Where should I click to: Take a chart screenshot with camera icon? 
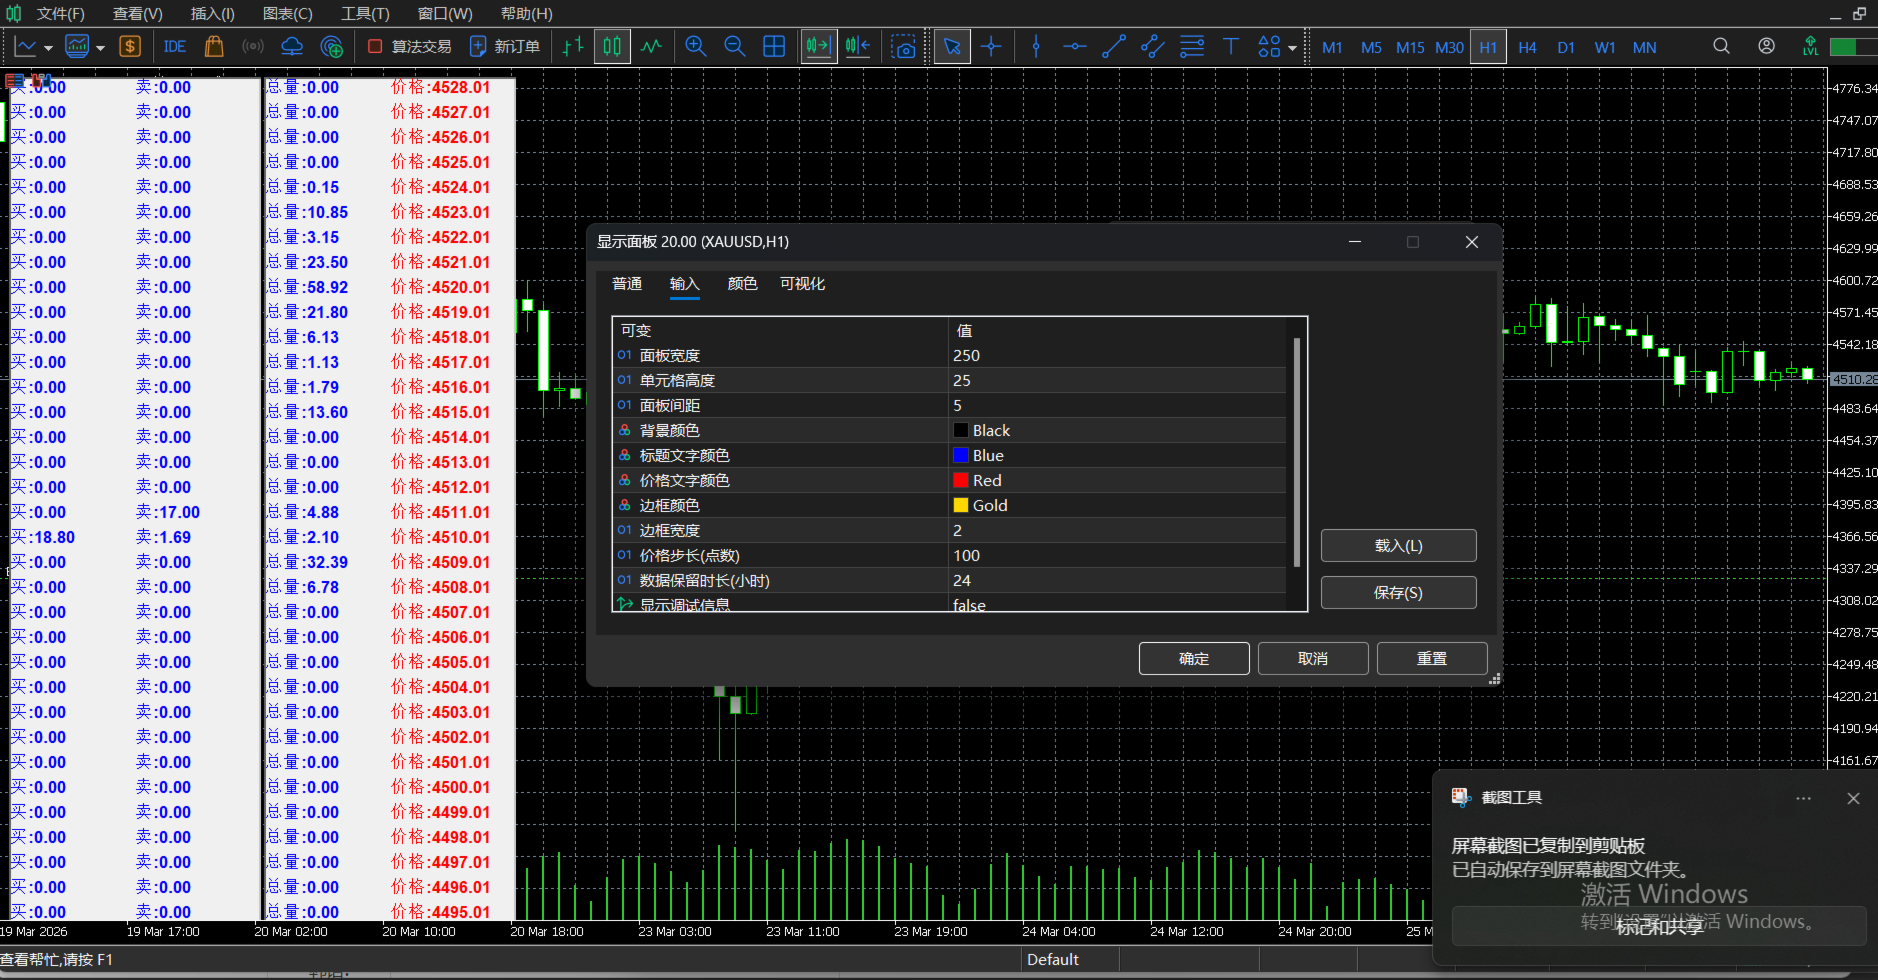[904, 47]
